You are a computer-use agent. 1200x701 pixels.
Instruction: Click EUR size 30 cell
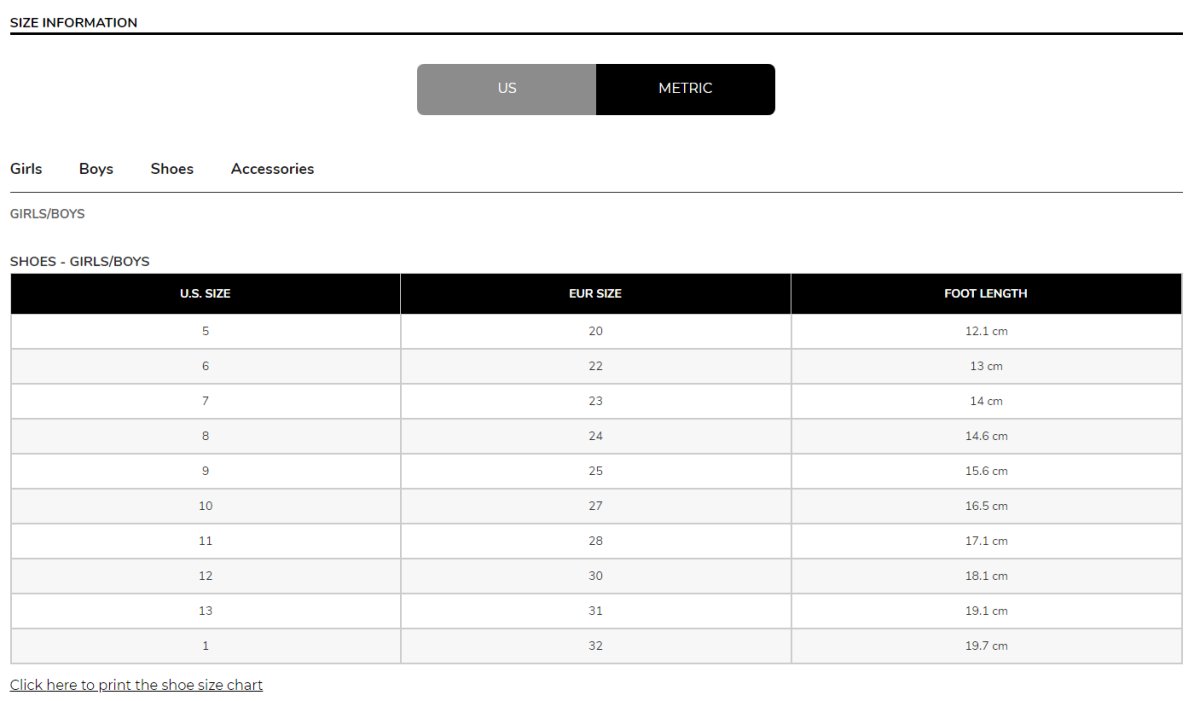pyautogui.click(x=595, y=576)
